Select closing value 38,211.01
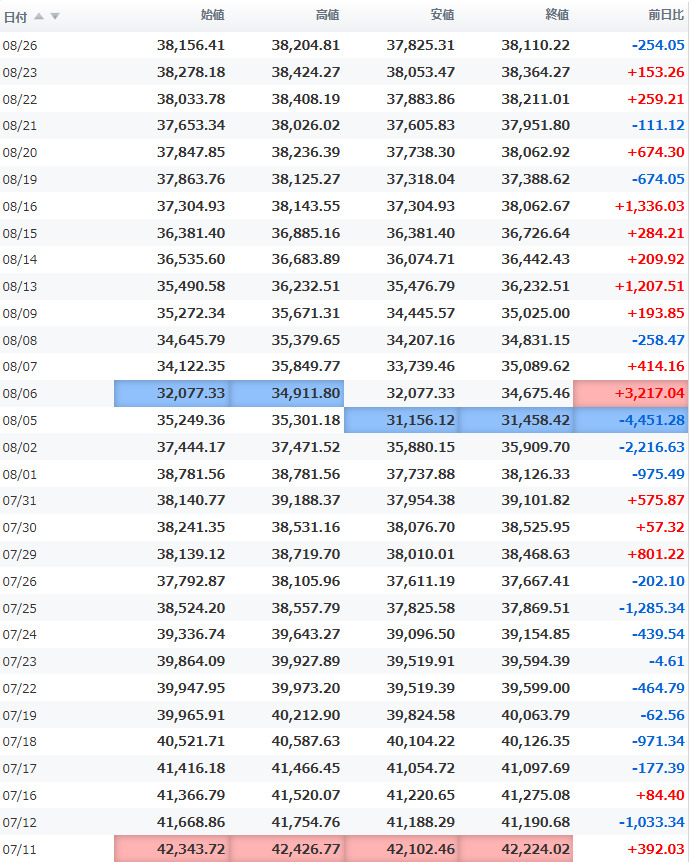The width and height of the screenshot is (689, 862). click(536, 99)
